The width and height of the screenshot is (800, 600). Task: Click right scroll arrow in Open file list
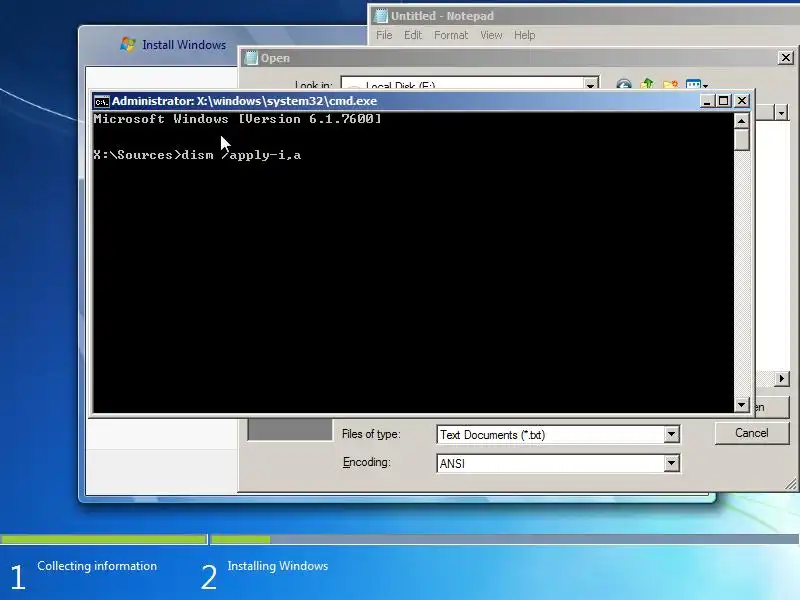[x=782, y=379]
